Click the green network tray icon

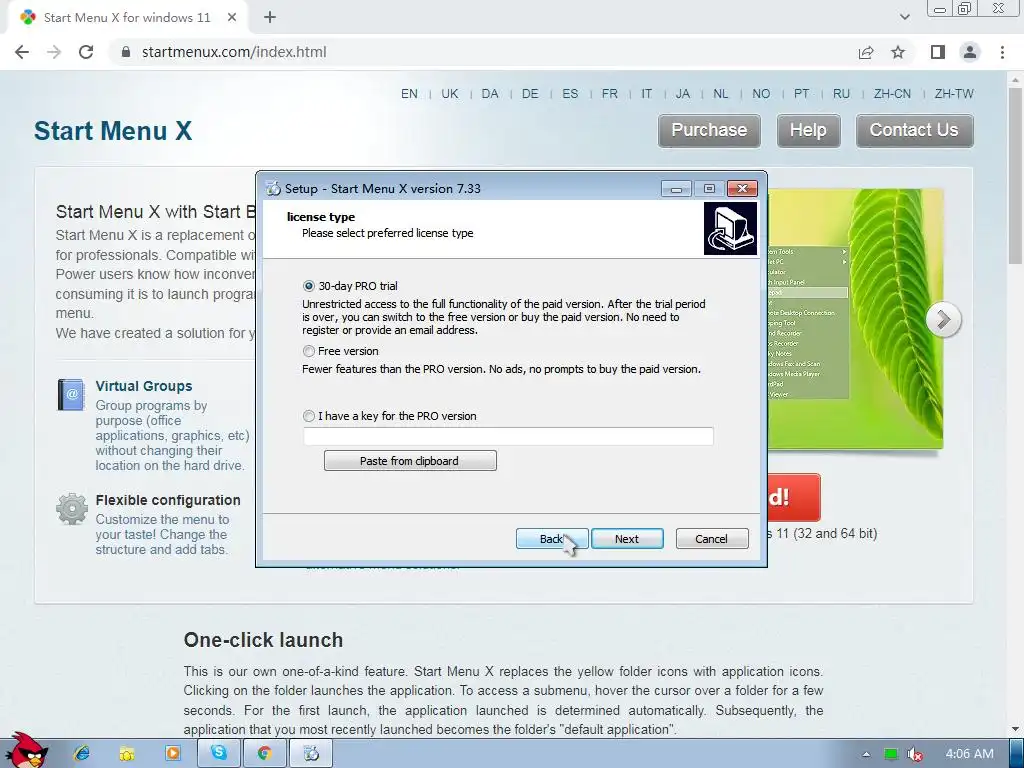(x=891, y=754)
